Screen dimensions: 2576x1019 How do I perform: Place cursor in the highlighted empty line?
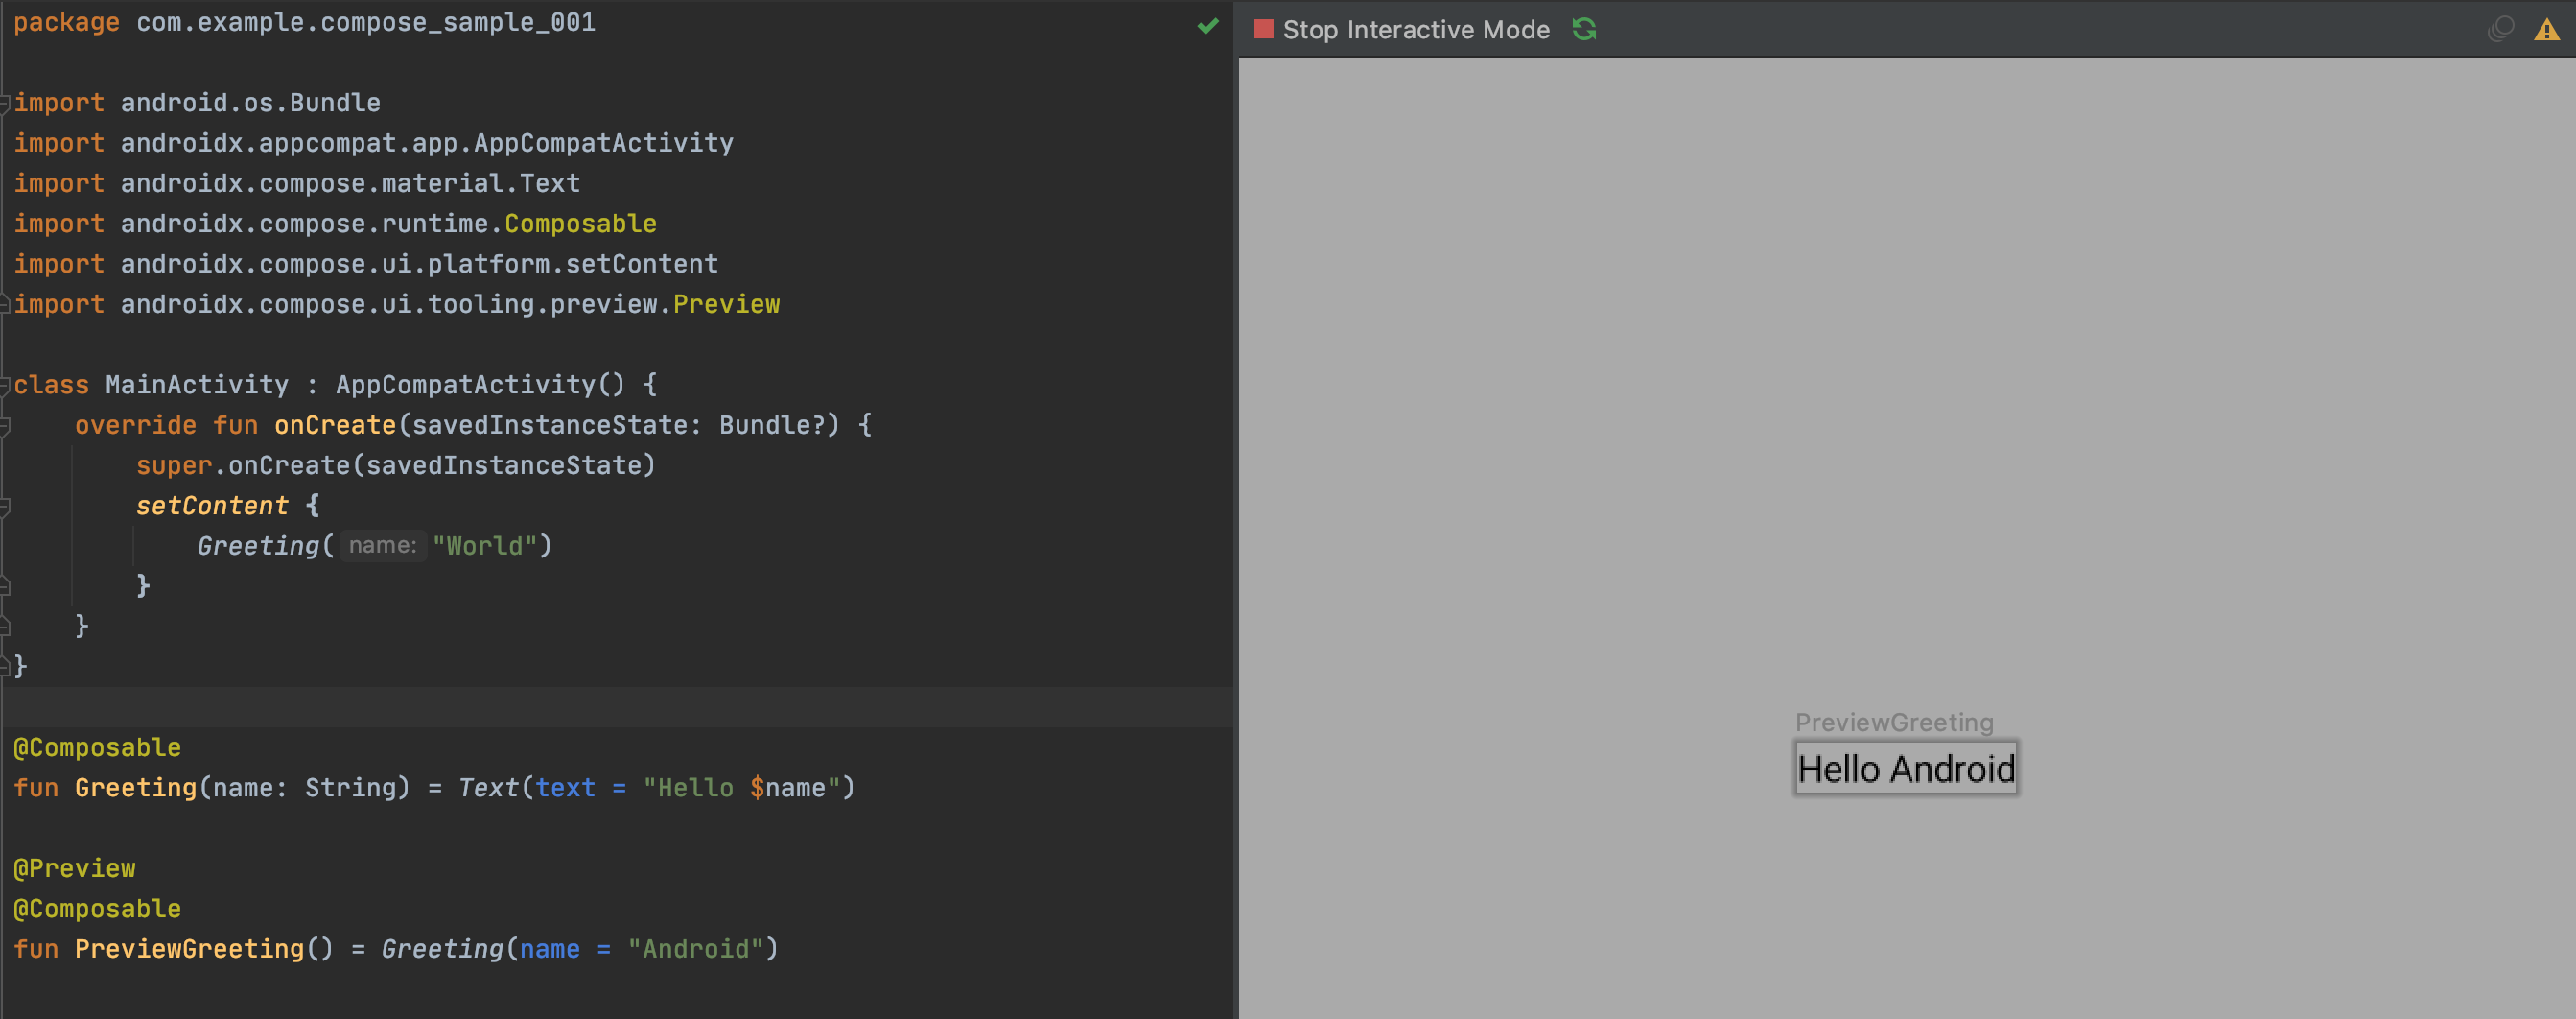[x=600, y=707]
